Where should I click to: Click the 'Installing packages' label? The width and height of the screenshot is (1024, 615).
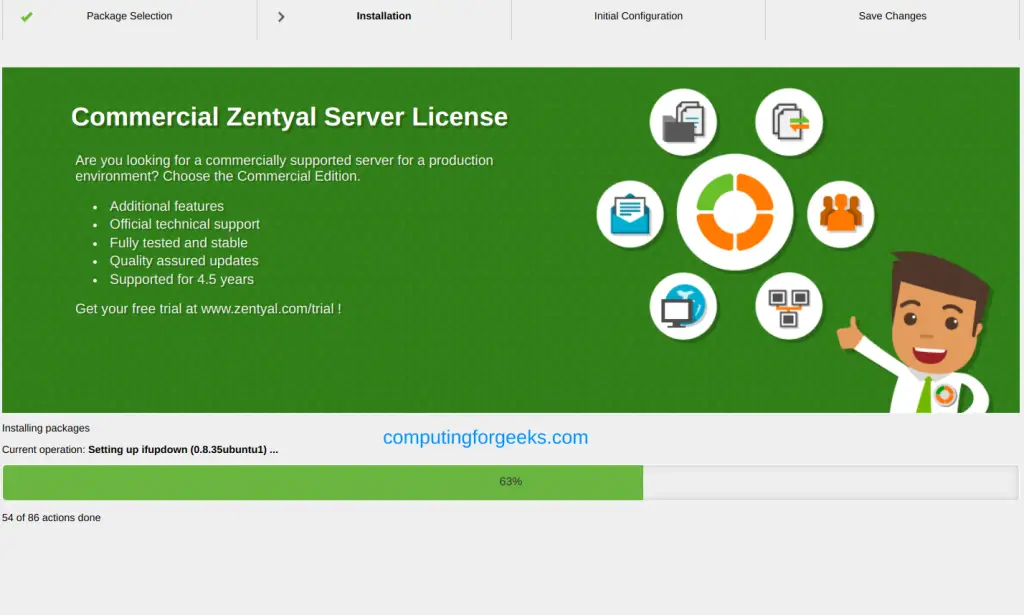pos(46,428)
